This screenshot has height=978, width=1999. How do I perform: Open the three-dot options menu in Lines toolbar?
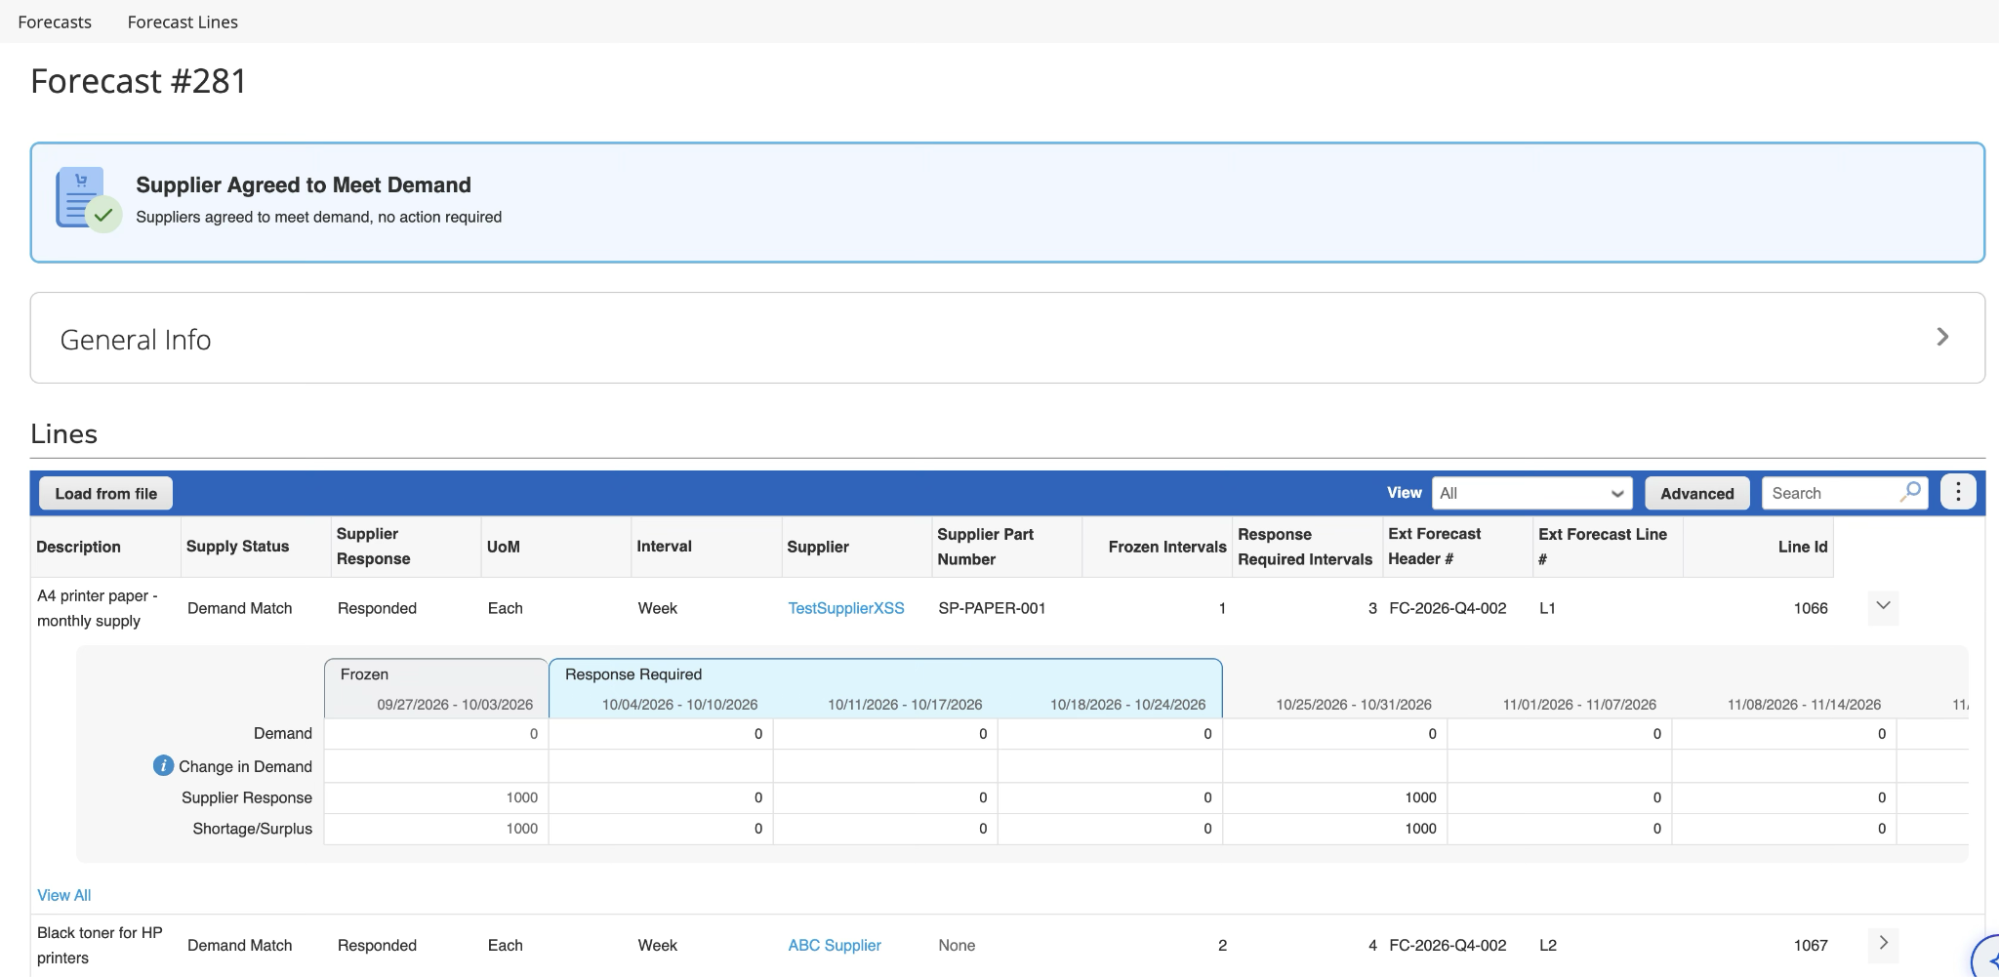click(1958, 492)
